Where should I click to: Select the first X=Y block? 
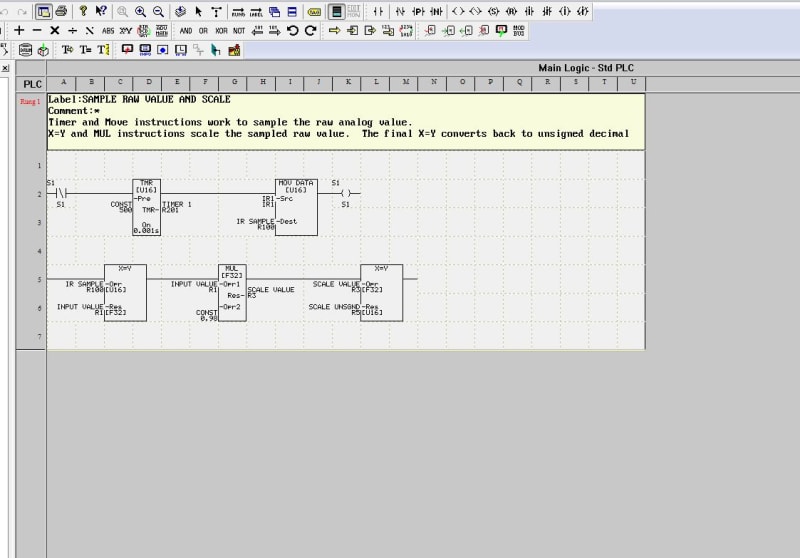click(126, 293)
